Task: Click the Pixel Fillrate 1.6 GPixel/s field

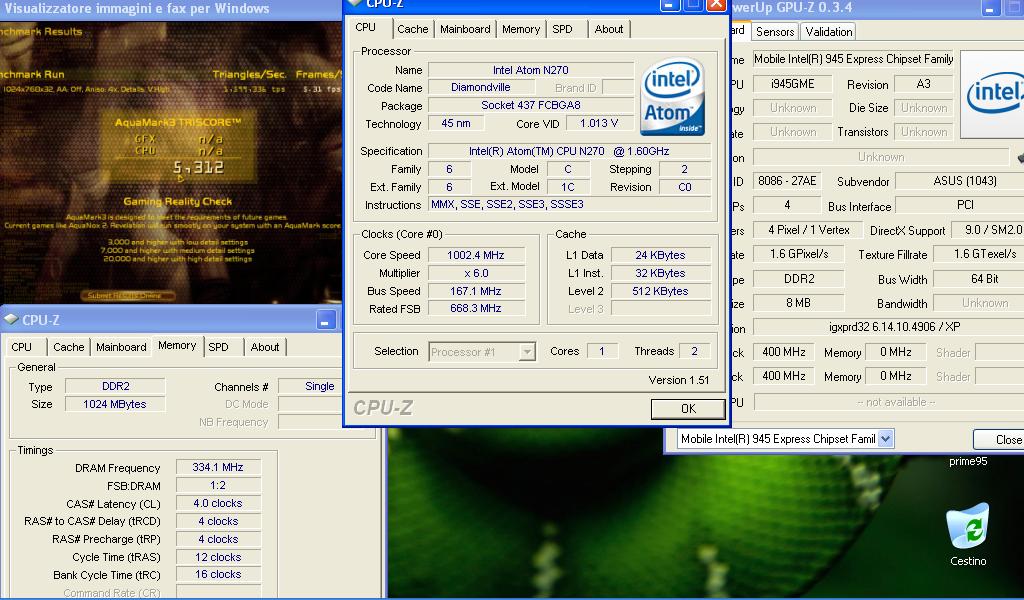Action: (x=798, y=254)
